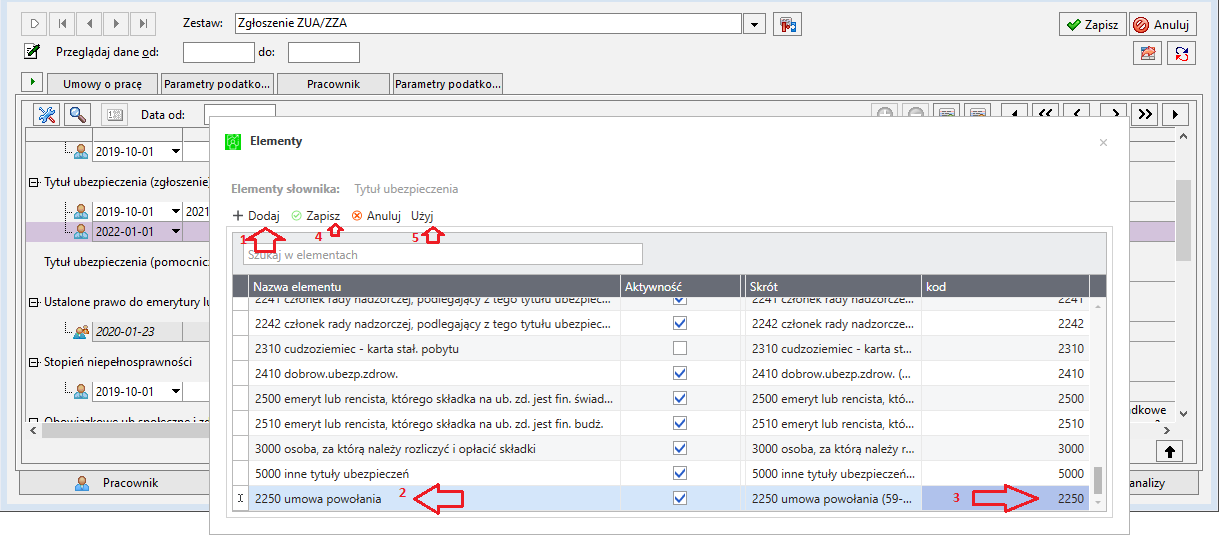The height and width of the screenshot is (537, 1219).
Task: Go to the previous record arrow
Action: pyautogui.click(x=89, y=23)
